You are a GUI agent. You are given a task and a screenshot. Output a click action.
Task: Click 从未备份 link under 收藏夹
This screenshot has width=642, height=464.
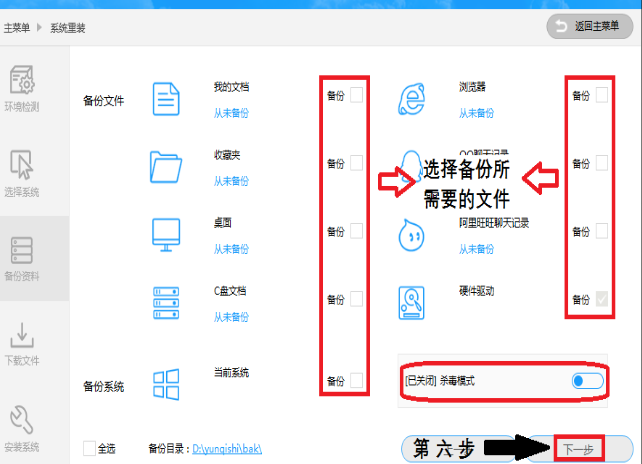pos(231,181)
